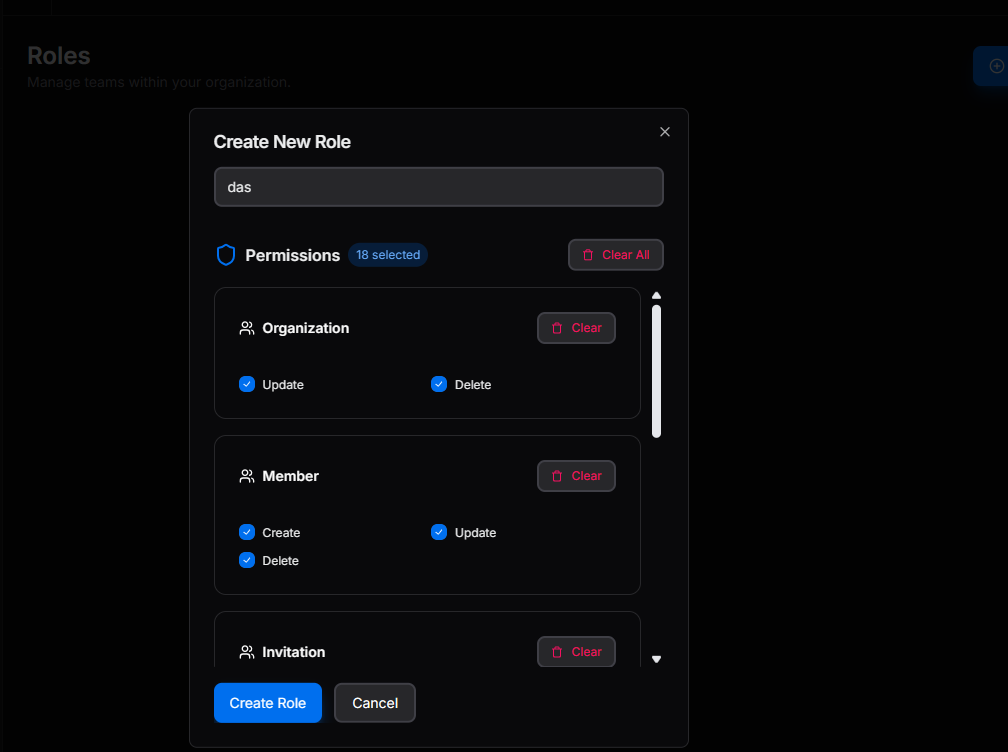1008x752 pixels.
Task: Disable the Create permission for Member
Action: click(246, 532)
